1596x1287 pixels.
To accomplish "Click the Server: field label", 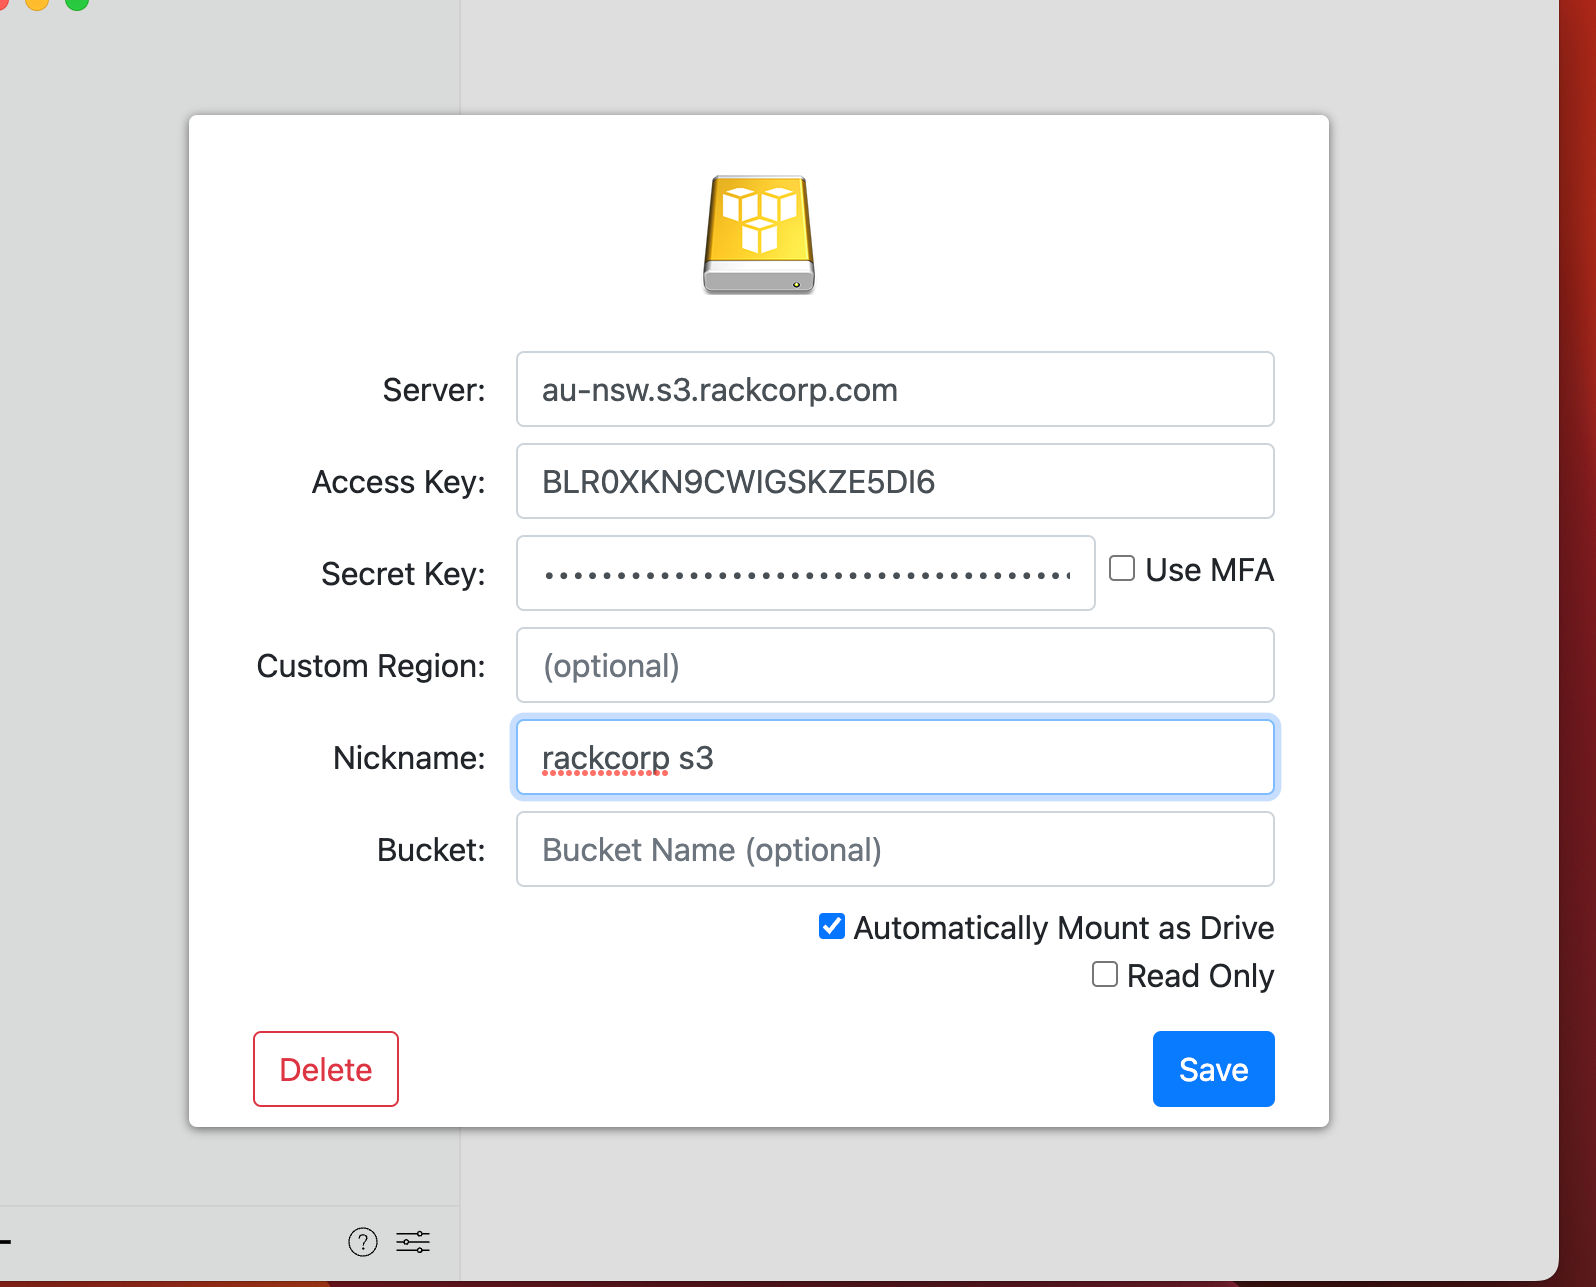I will (434, 390).
